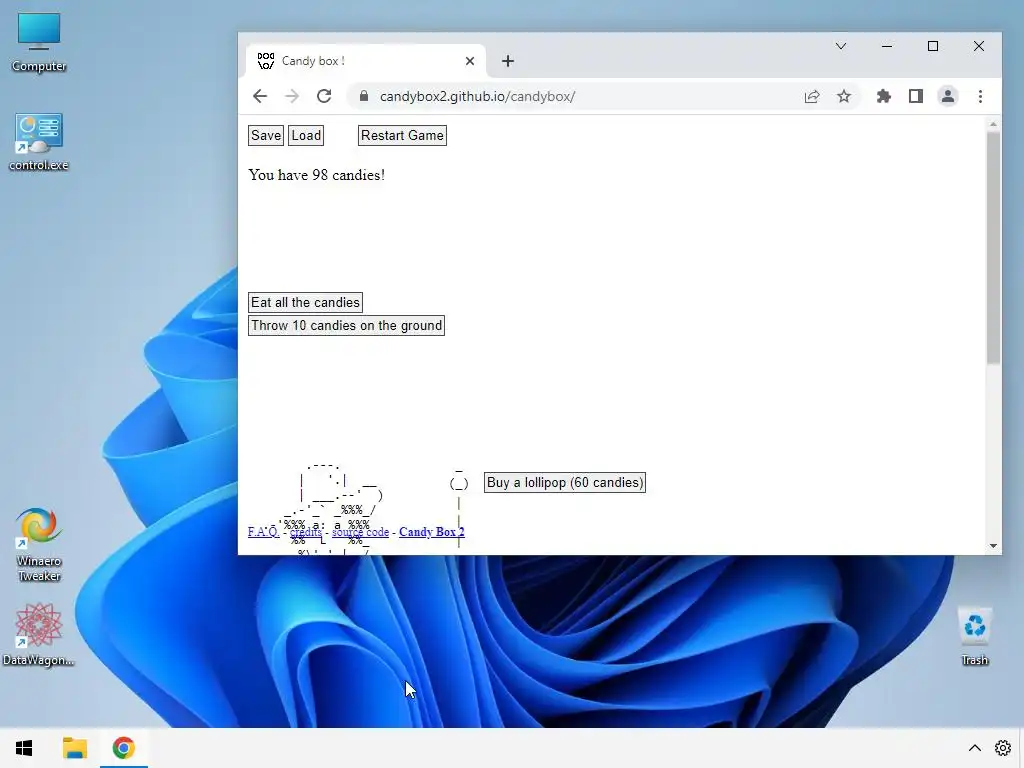Buy a lollipop for 60 candies
Screen dimensions: 1024x768
(565, 483)
